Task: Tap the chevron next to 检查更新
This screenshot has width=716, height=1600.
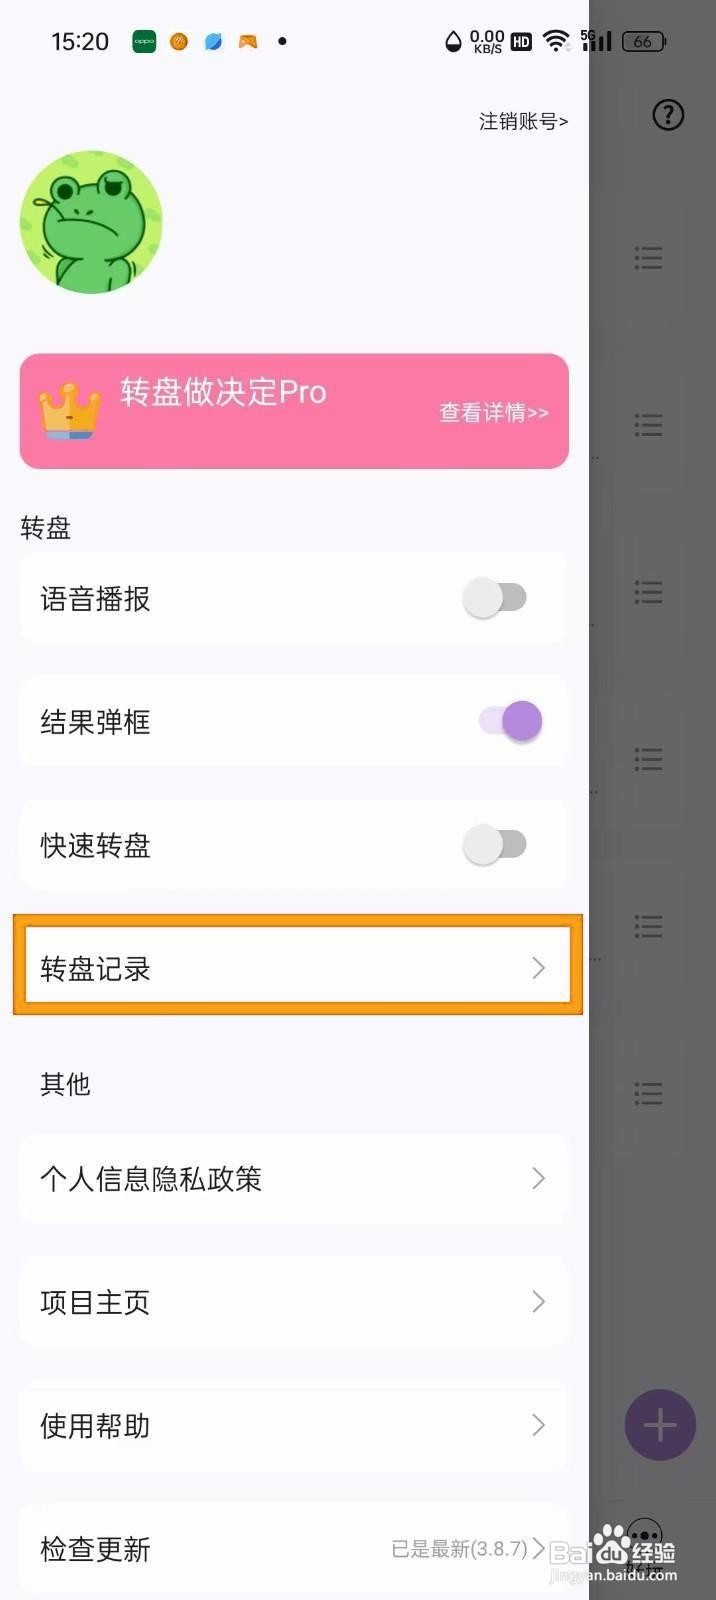Action: 540,1548
